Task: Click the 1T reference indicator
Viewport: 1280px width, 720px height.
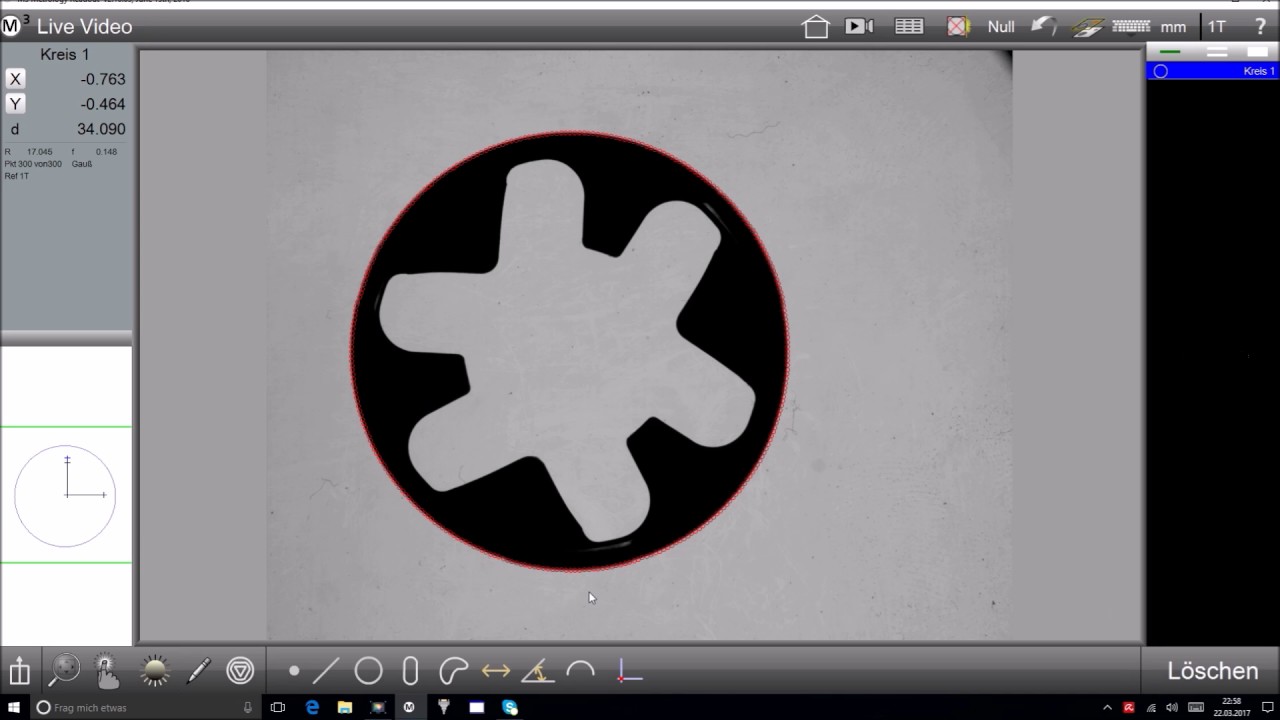Action: [x=1217, y=27]
